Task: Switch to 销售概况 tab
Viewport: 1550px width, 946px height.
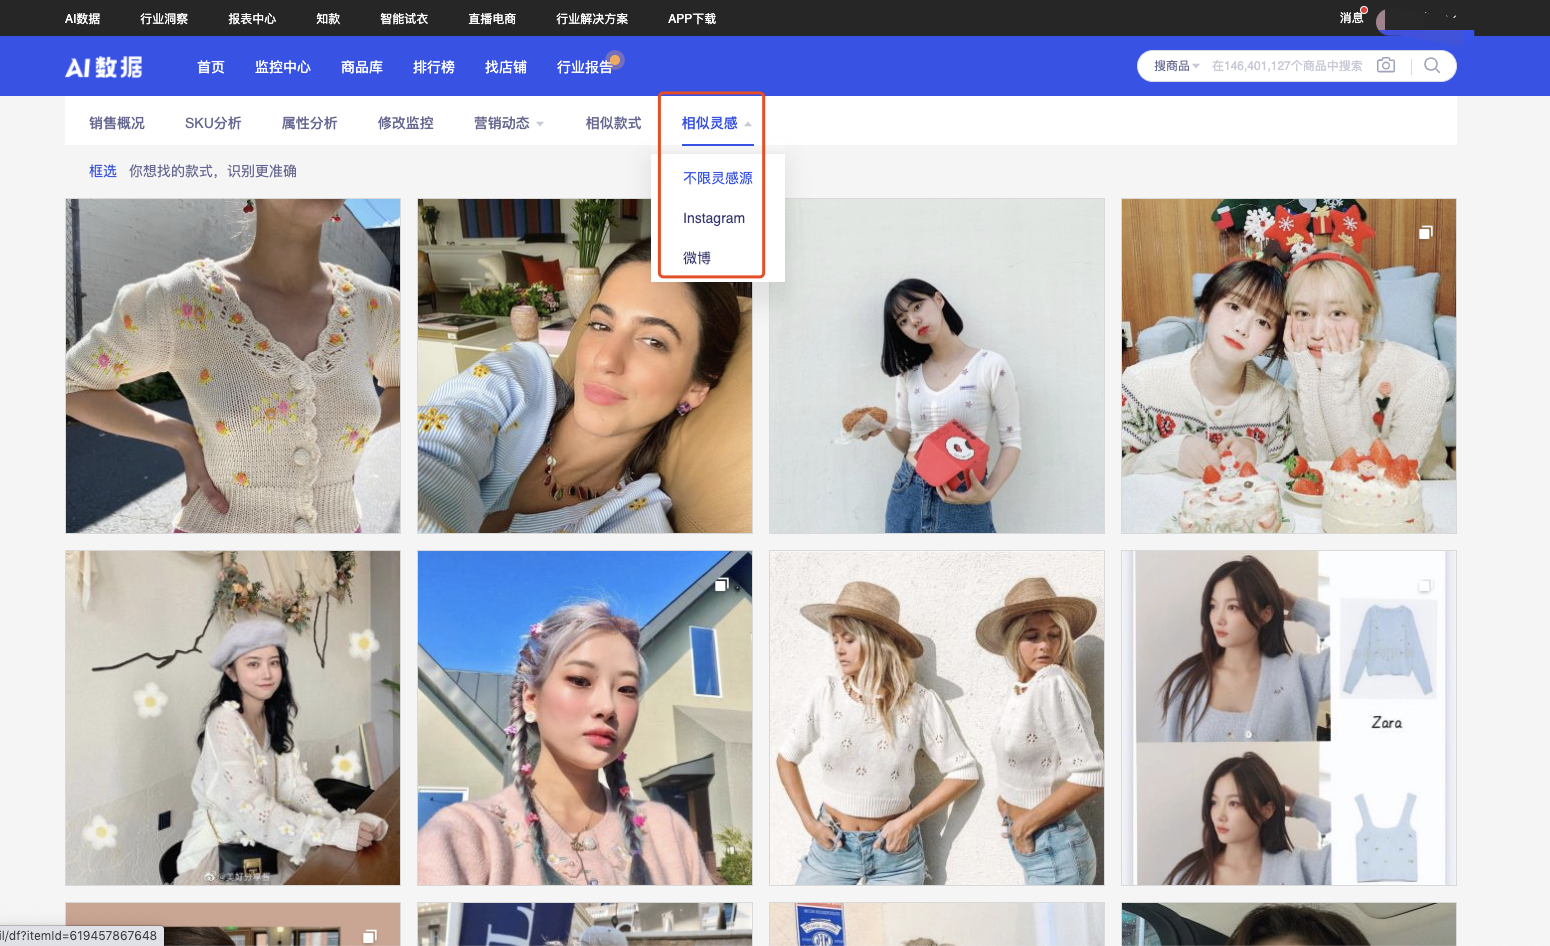Action: [117, 123]
